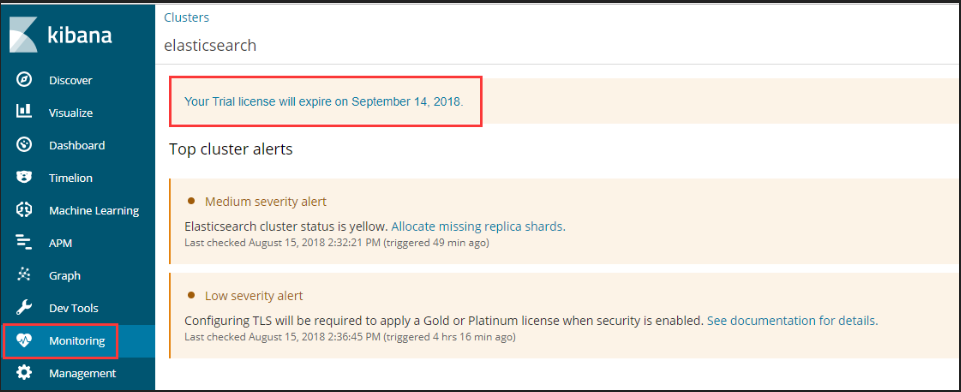Click the Graph nodes icon
961x392 pixels.
pos(24,275)
